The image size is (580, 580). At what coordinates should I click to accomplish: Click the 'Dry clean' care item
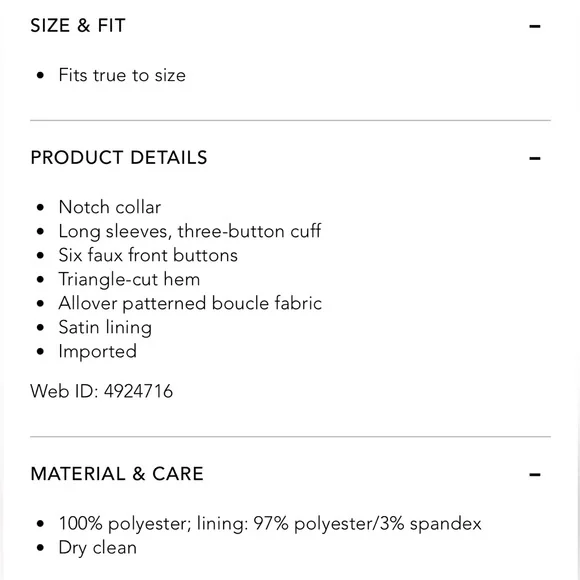coord(98,548)
